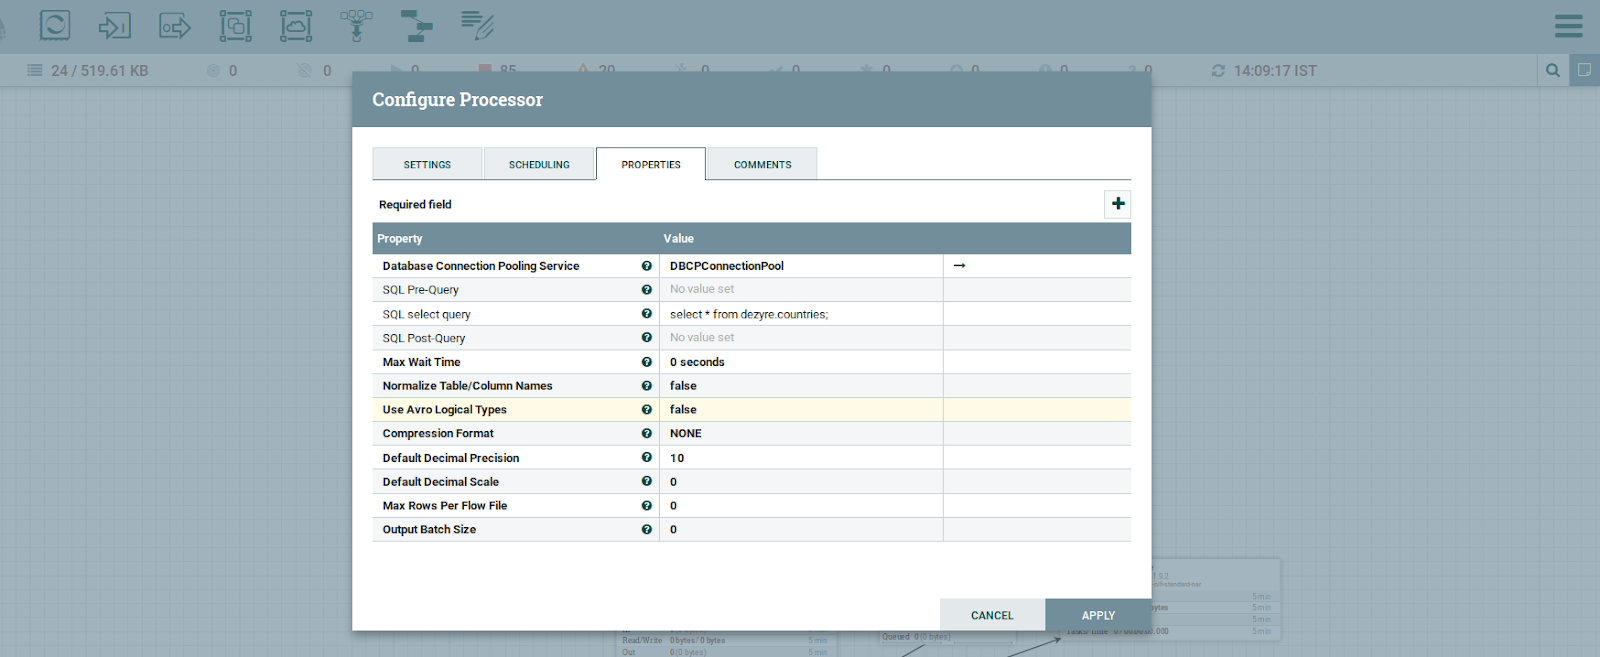Go to DBCPConnectionPool service via arrow
This screenshot has height=657, width=1600.
coord(959,266)
